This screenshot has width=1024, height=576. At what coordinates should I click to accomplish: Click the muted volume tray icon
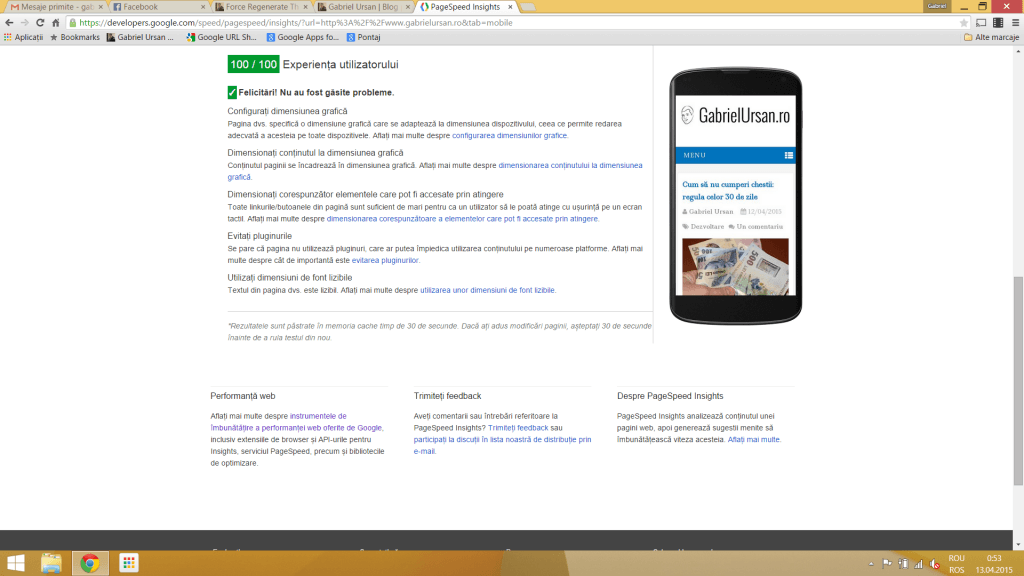pos(935,564)
